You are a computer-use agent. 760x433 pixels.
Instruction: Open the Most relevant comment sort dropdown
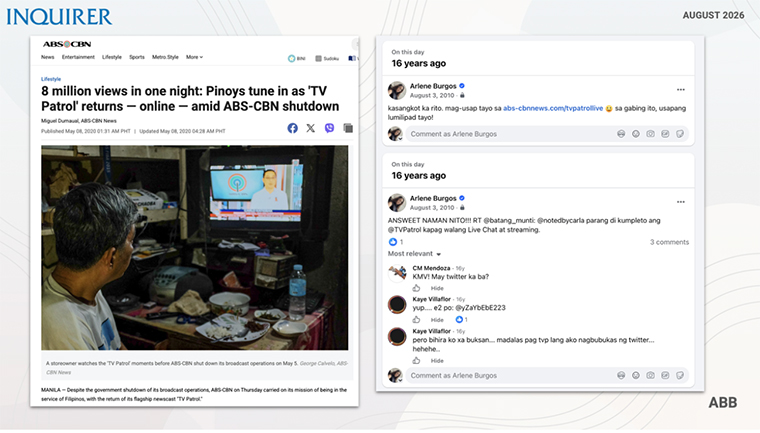coord(414,254)
